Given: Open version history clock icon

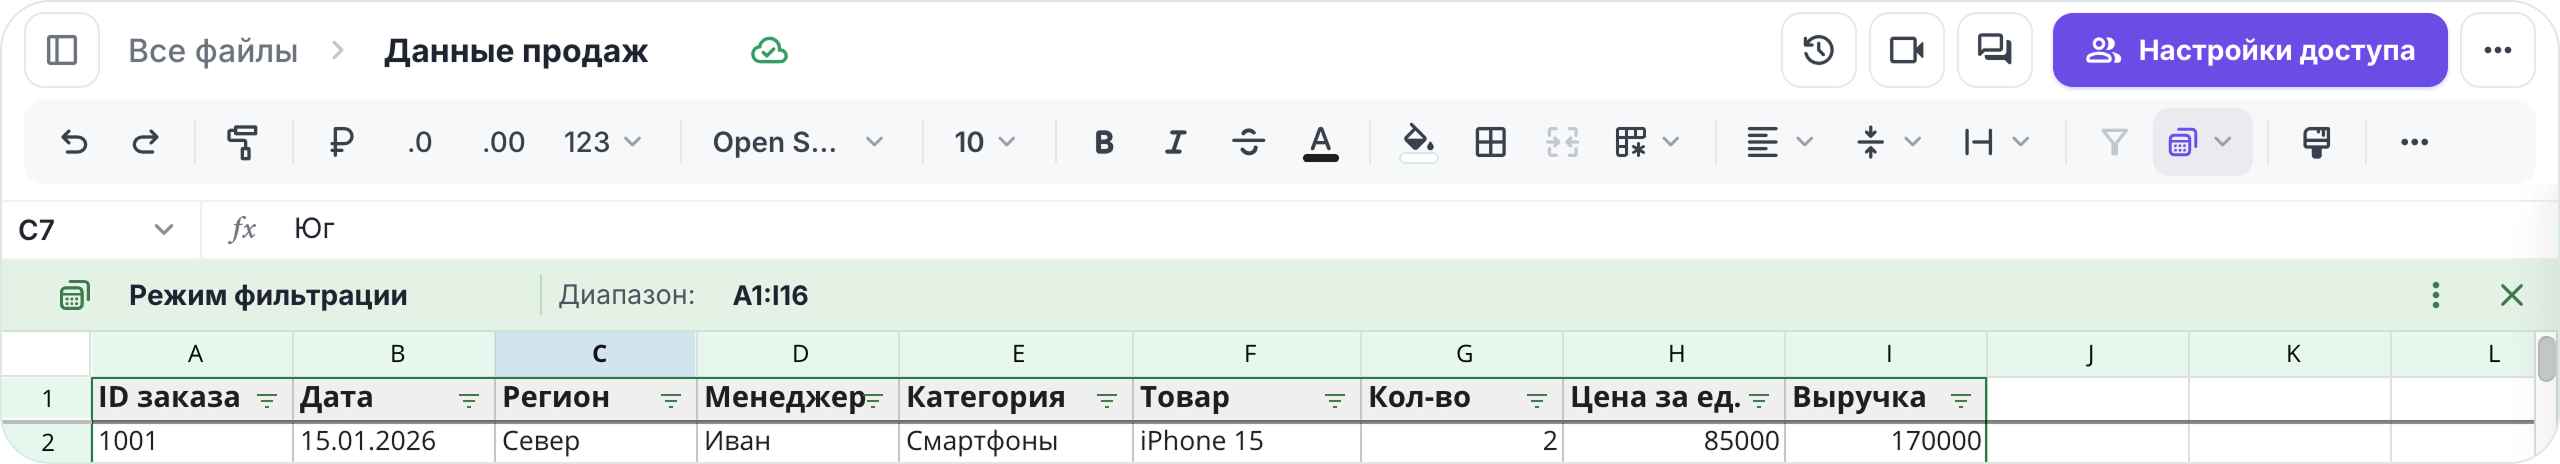Looking at the screenshot, I should [1818, 50].
